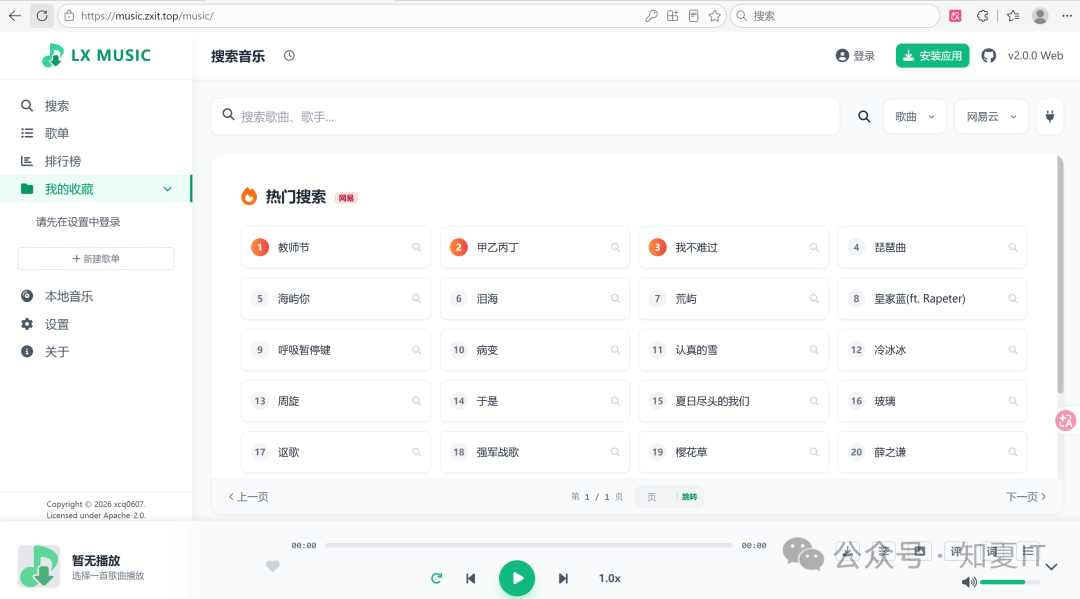Open search history clock icon
This screenshot has height=599, width=1080.
(x=289, y=56)
